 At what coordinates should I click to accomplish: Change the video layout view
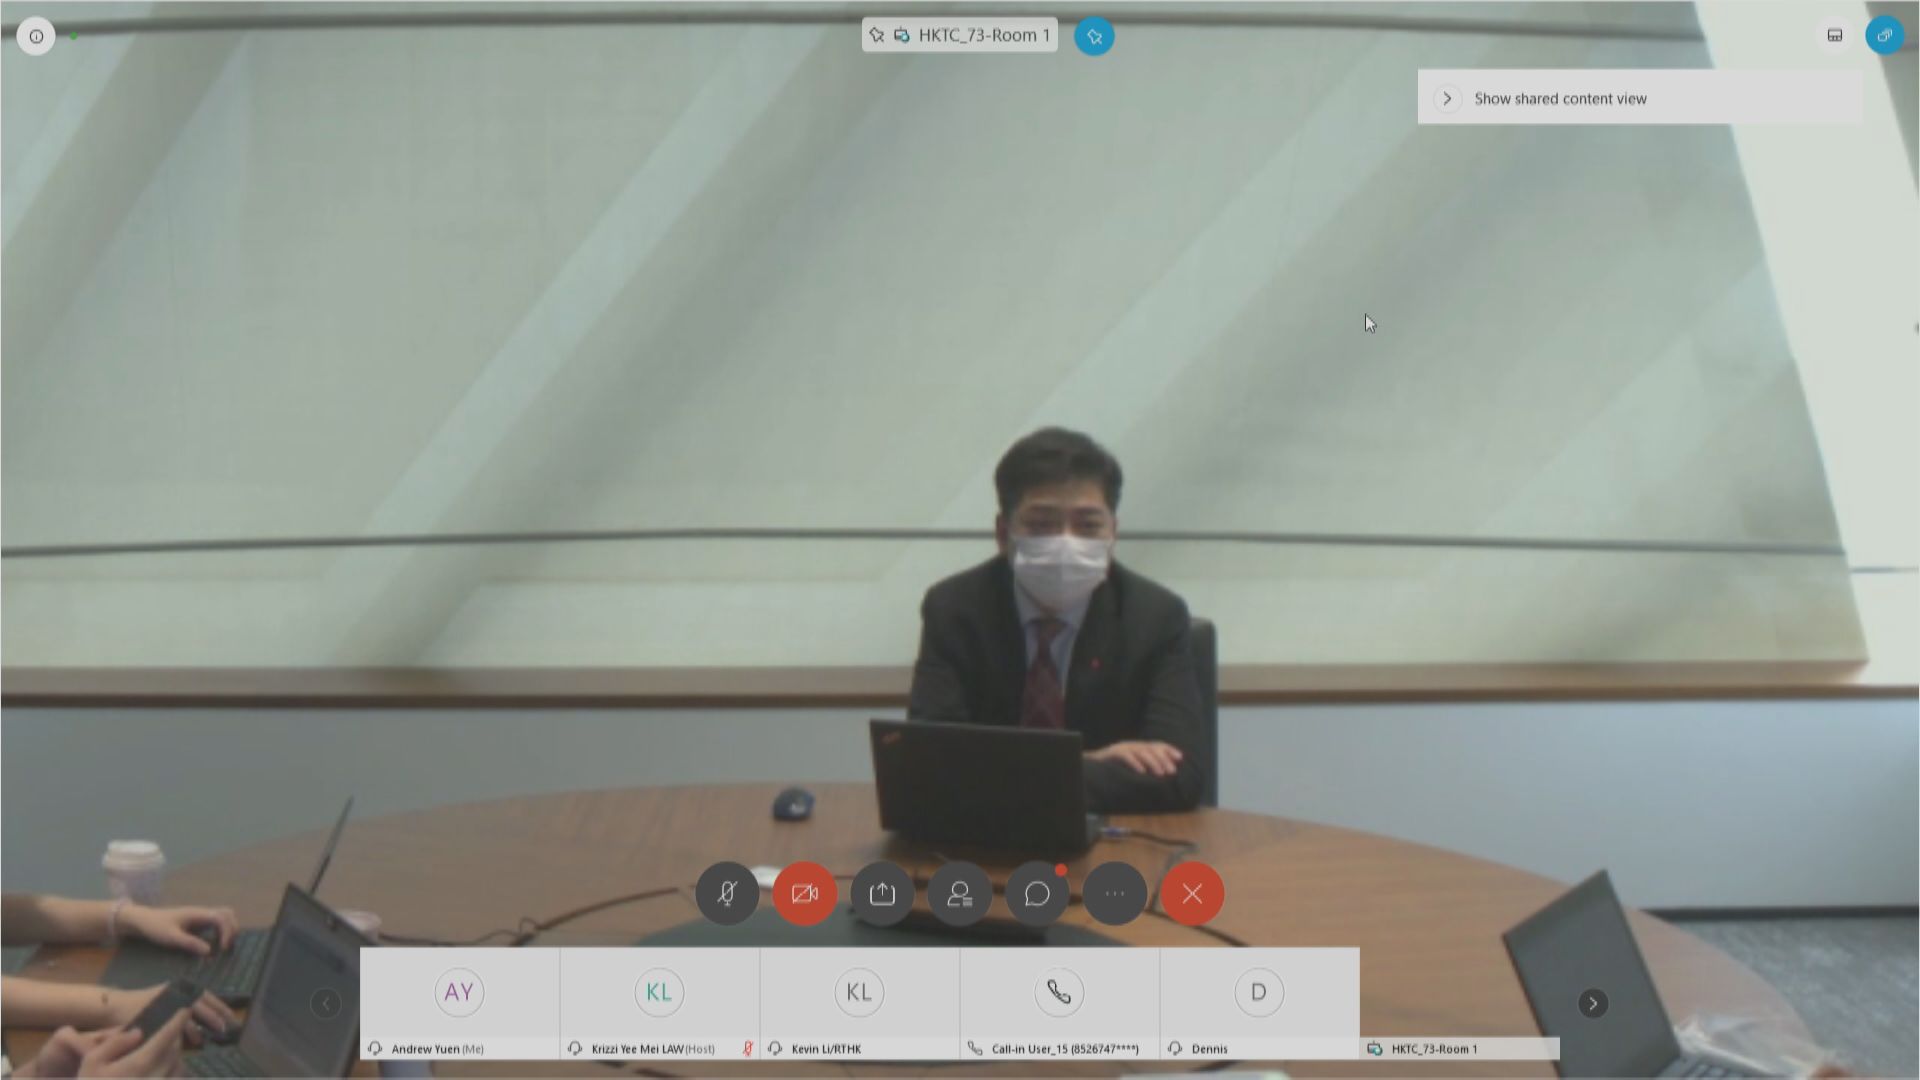click(x=1835, y=36)
